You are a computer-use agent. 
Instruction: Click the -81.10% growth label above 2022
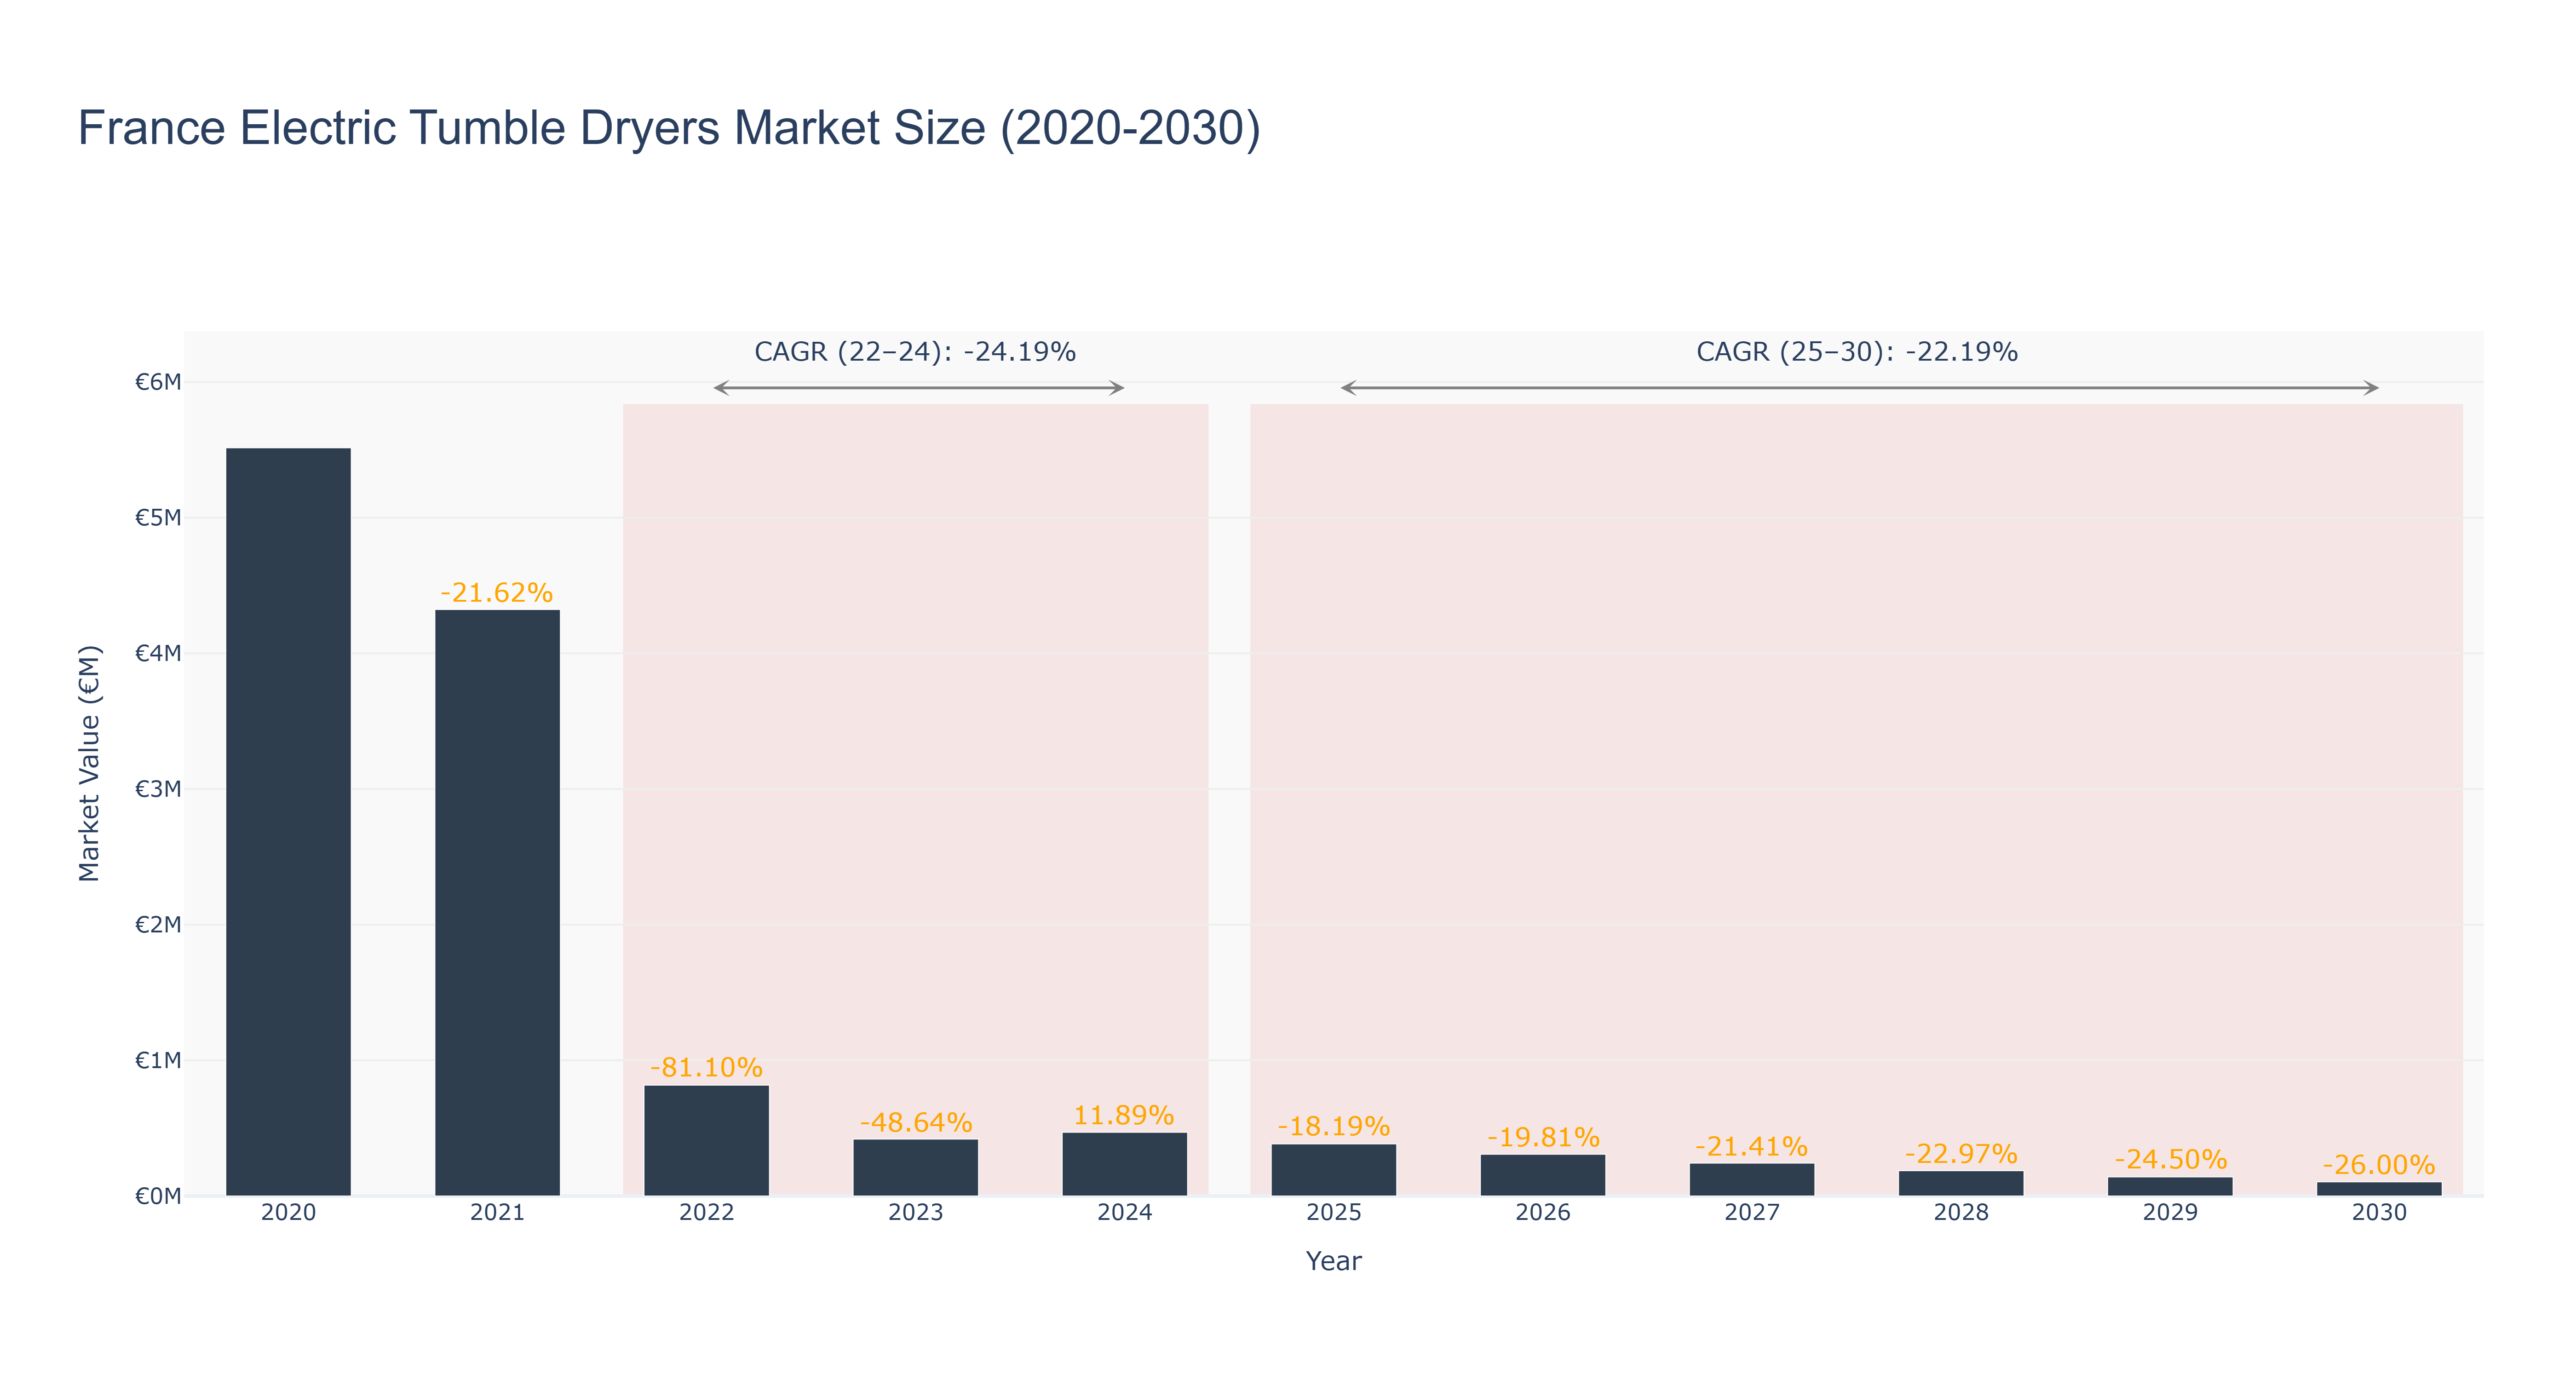coord(706,1068)
